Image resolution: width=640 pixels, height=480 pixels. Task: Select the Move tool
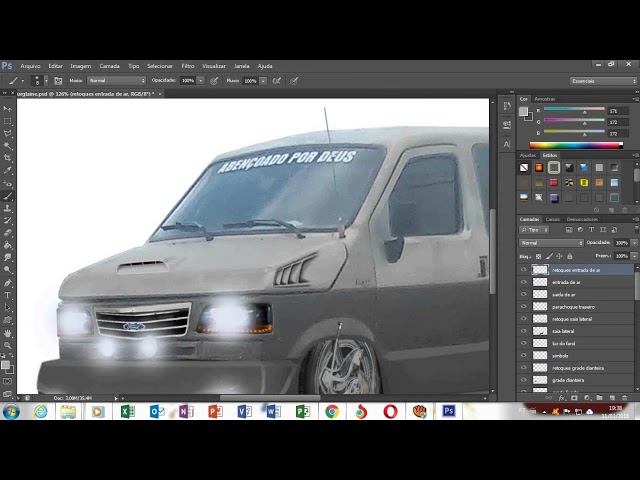[7, 109]
